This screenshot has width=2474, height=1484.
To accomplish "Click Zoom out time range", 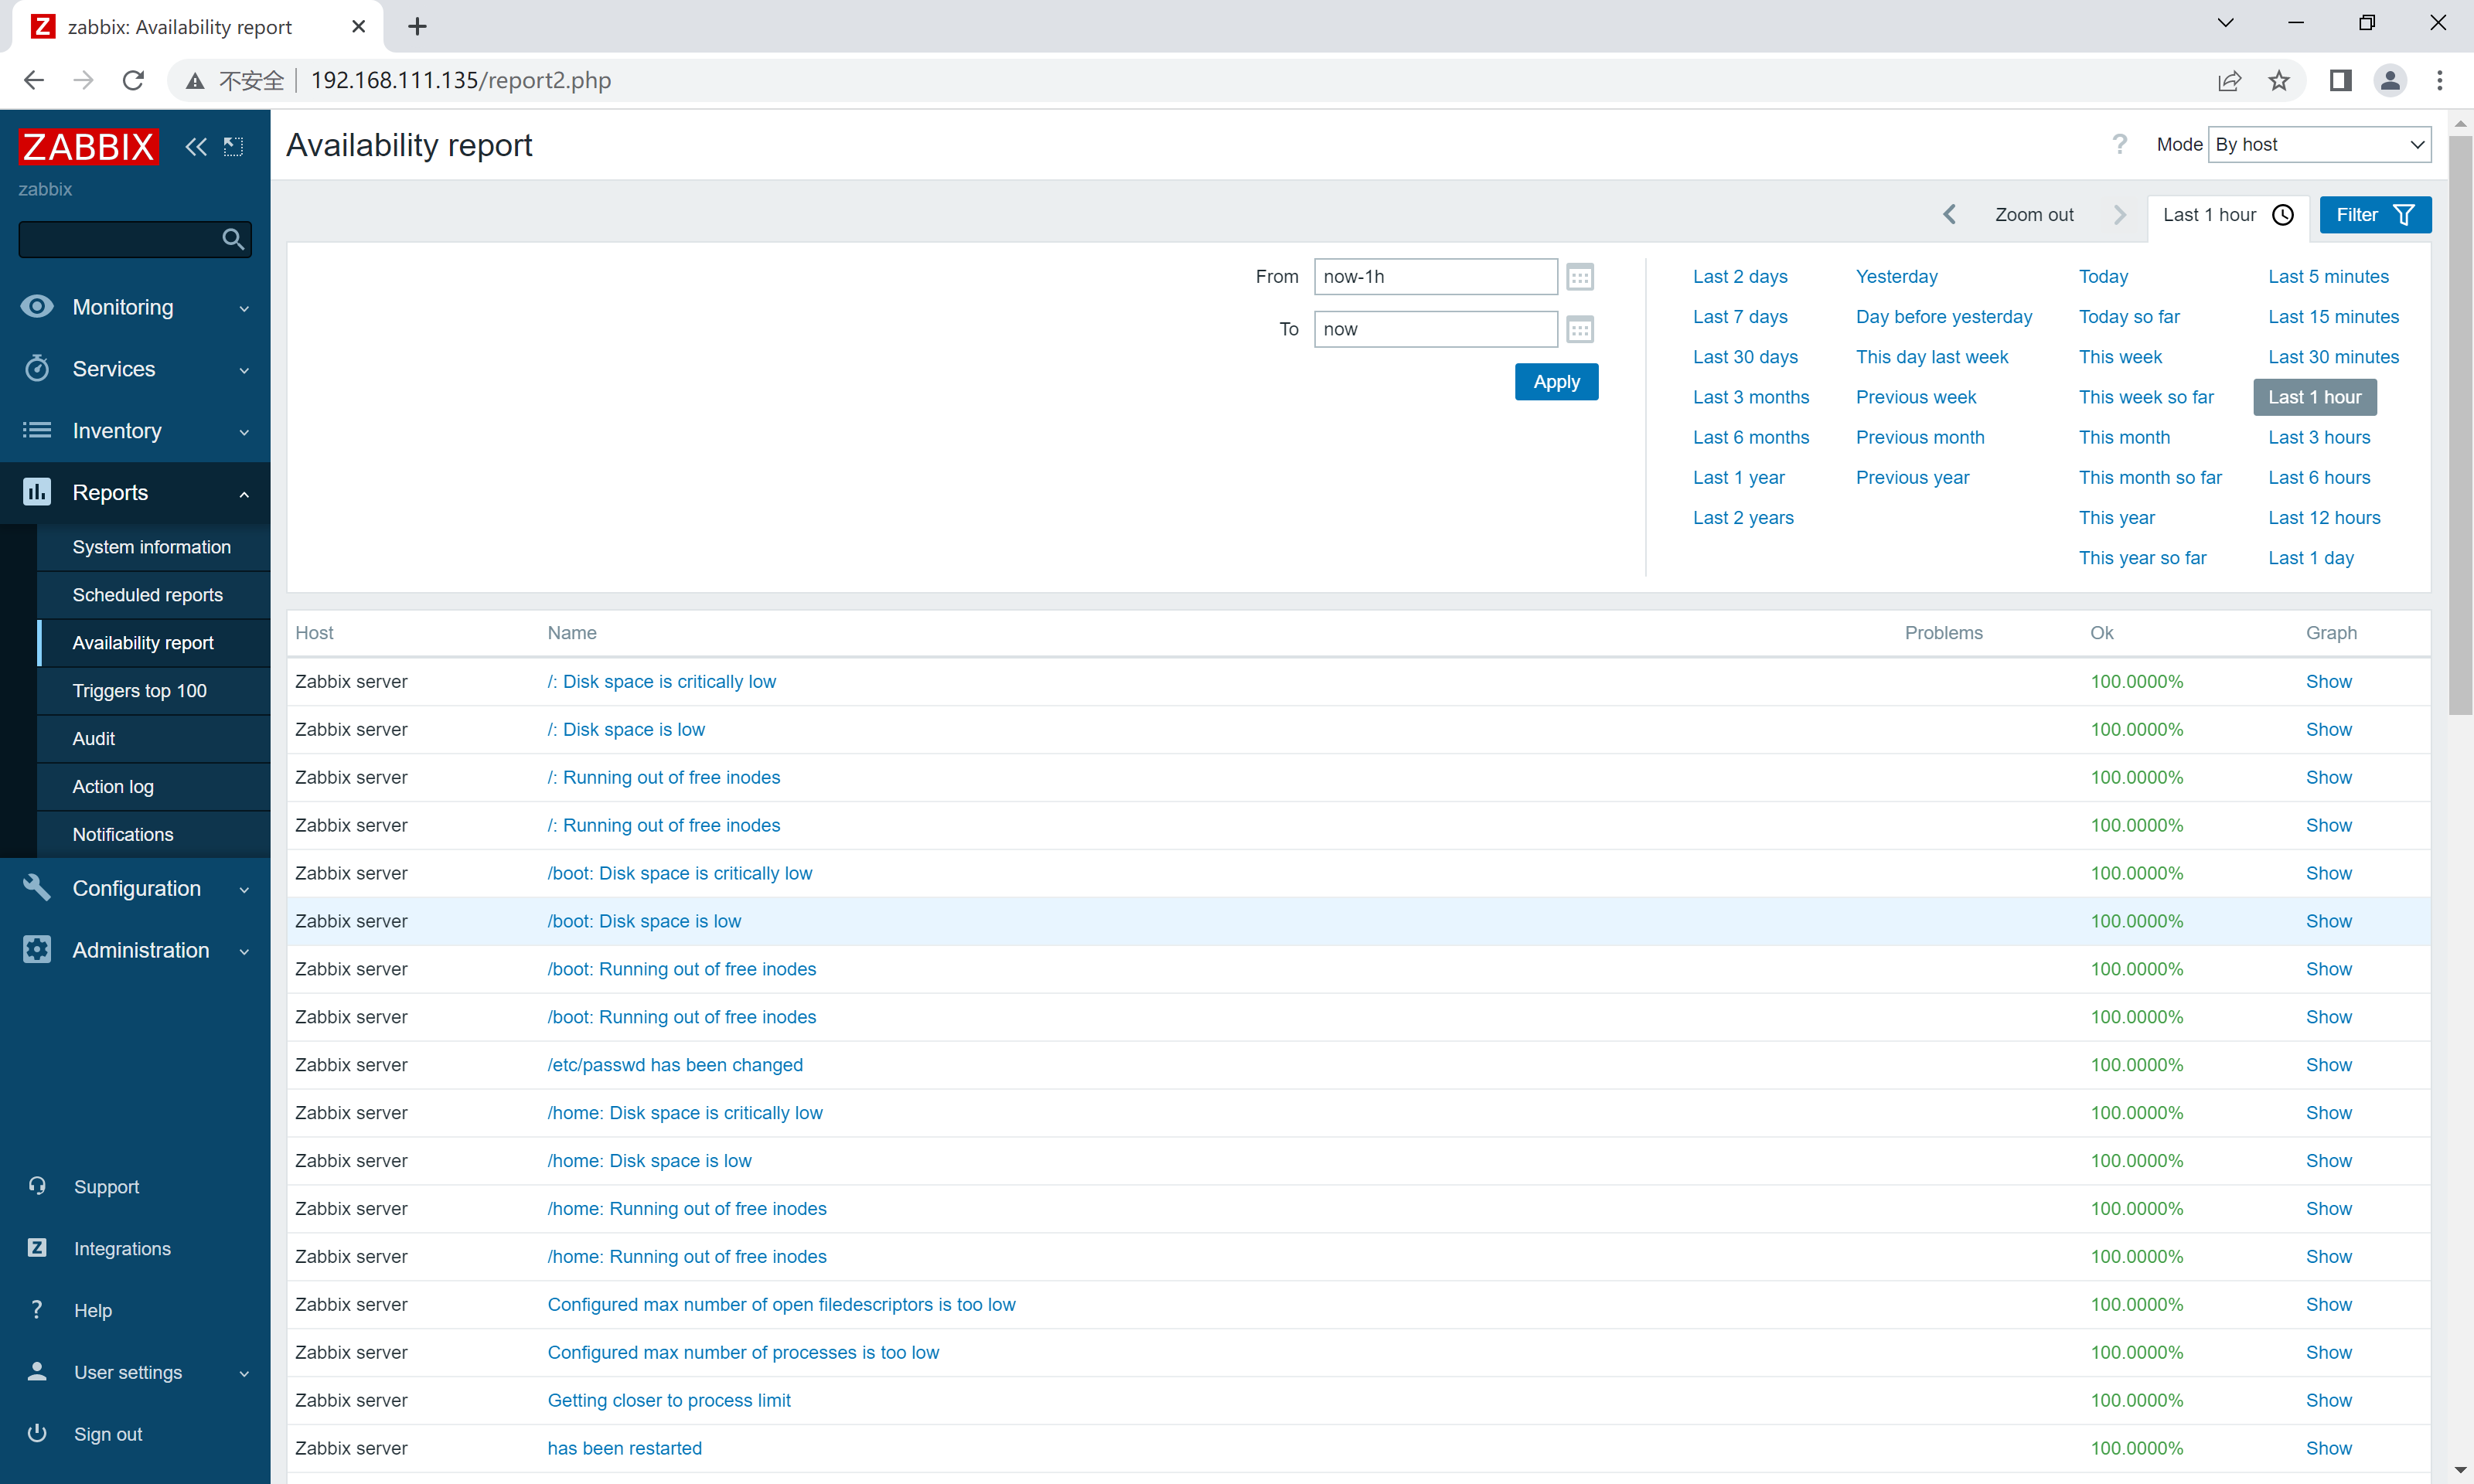I will (2034, 214).
